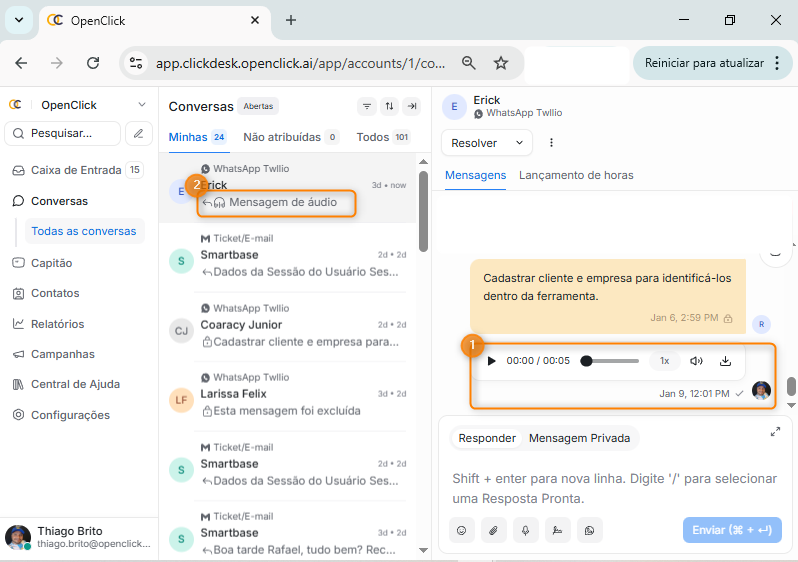The image size is (798, 562).
Task: Sort the conversations list
Action: [x=389, y=107]
